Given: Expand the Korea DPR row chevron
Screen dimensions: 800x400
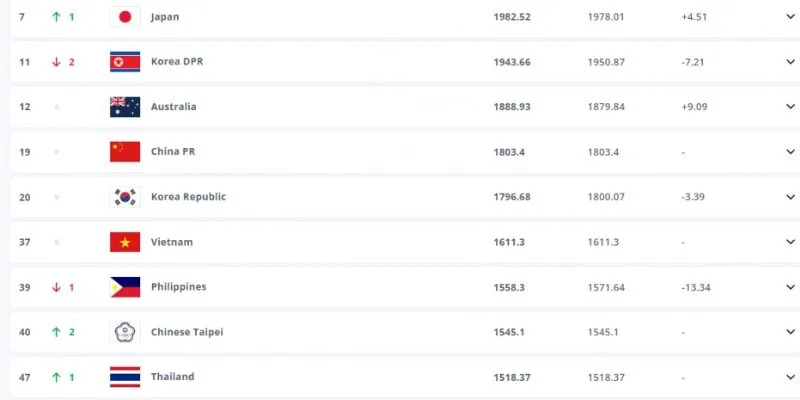Looking at the screenshot, I should (790, 62).
